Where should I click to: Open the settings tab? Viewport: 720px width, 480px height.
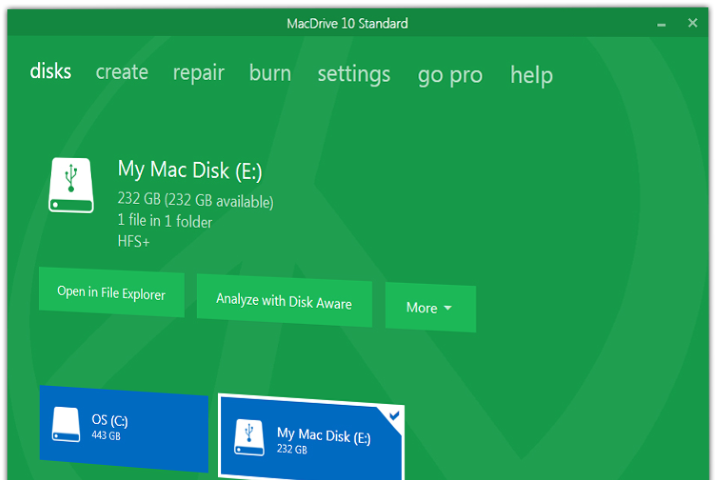click(354, 74)
